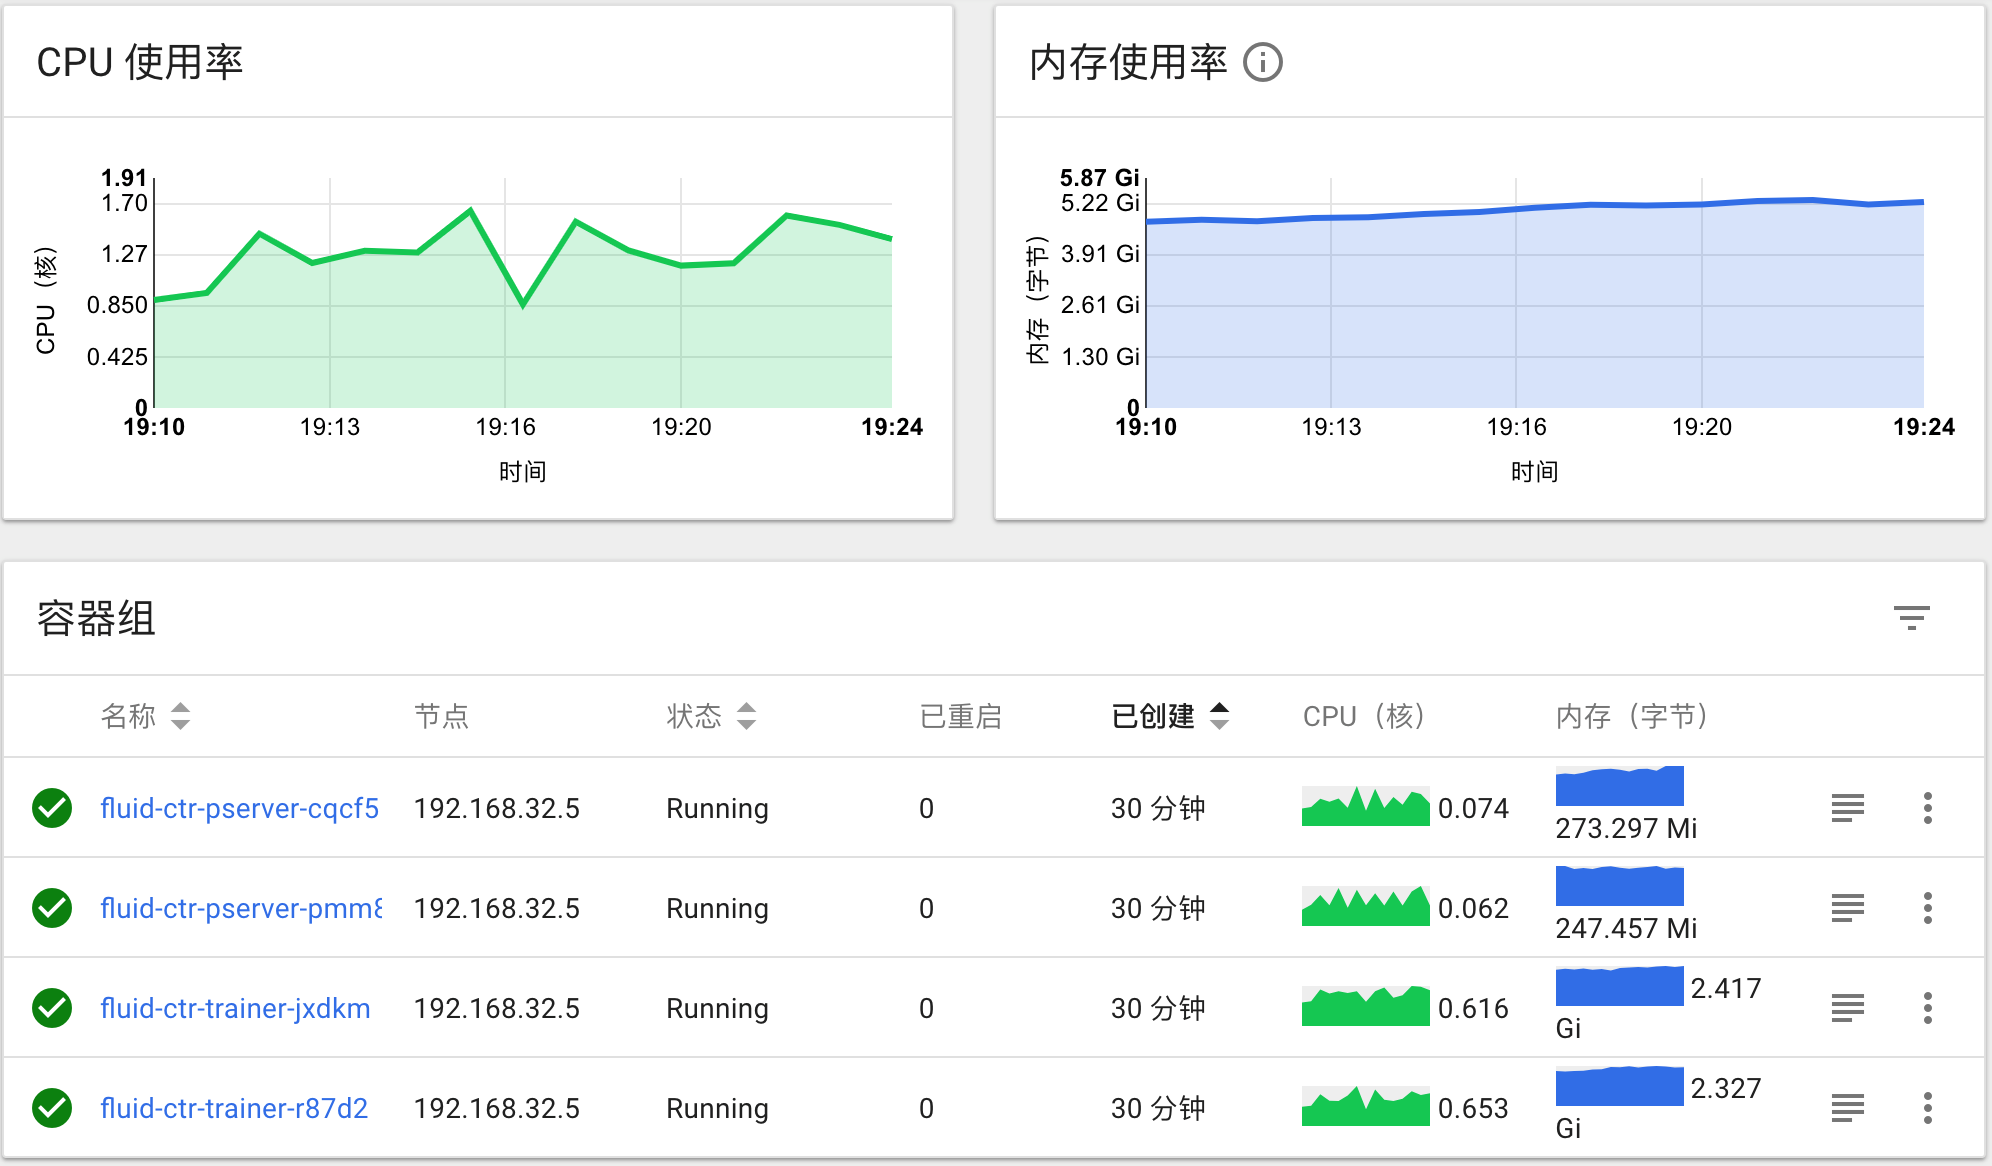Click node IP in fluid-ctr-pserver-cqcf5 row

click(497, 808)
